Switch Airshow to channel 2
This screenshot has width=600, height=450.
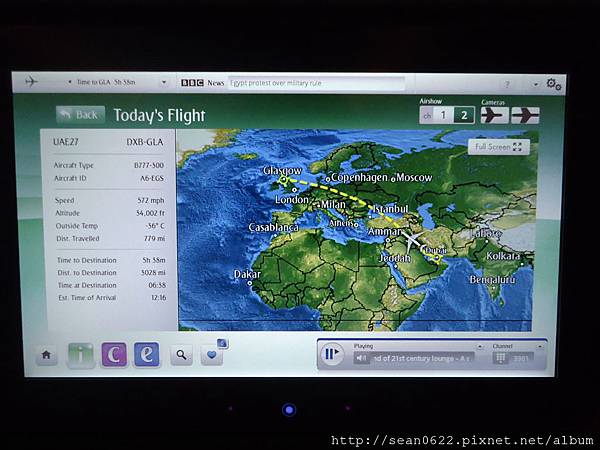point(464,115)
